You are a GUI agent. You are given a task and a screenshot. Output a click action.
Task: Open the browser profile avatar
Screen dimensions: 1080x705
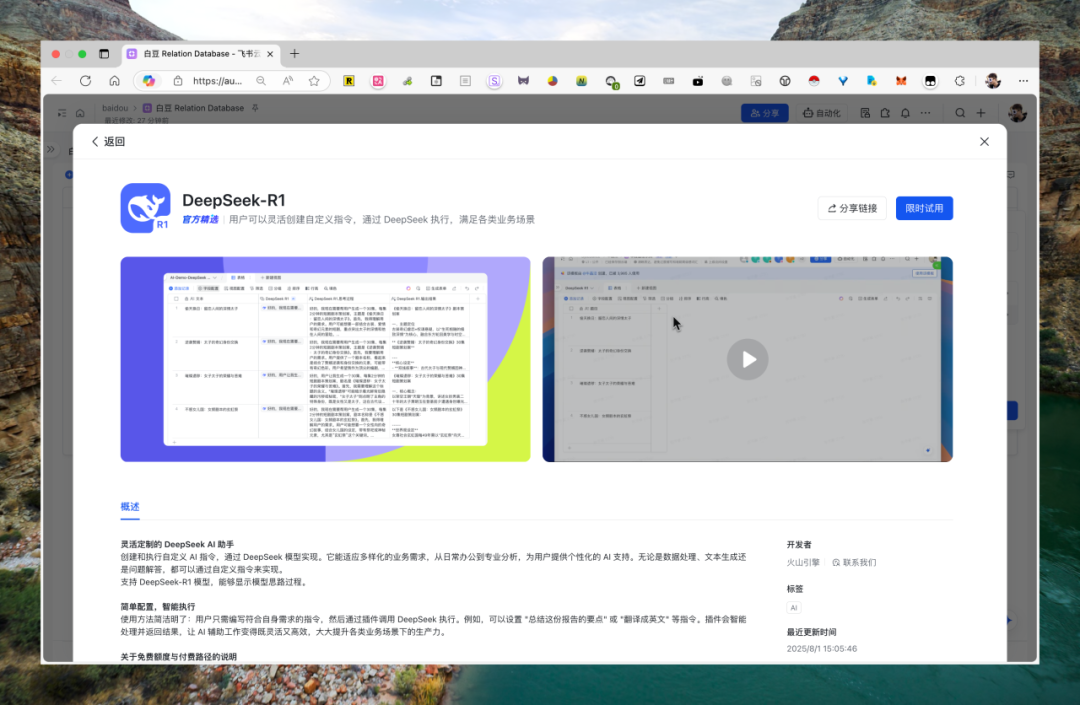tap(993, 81)
